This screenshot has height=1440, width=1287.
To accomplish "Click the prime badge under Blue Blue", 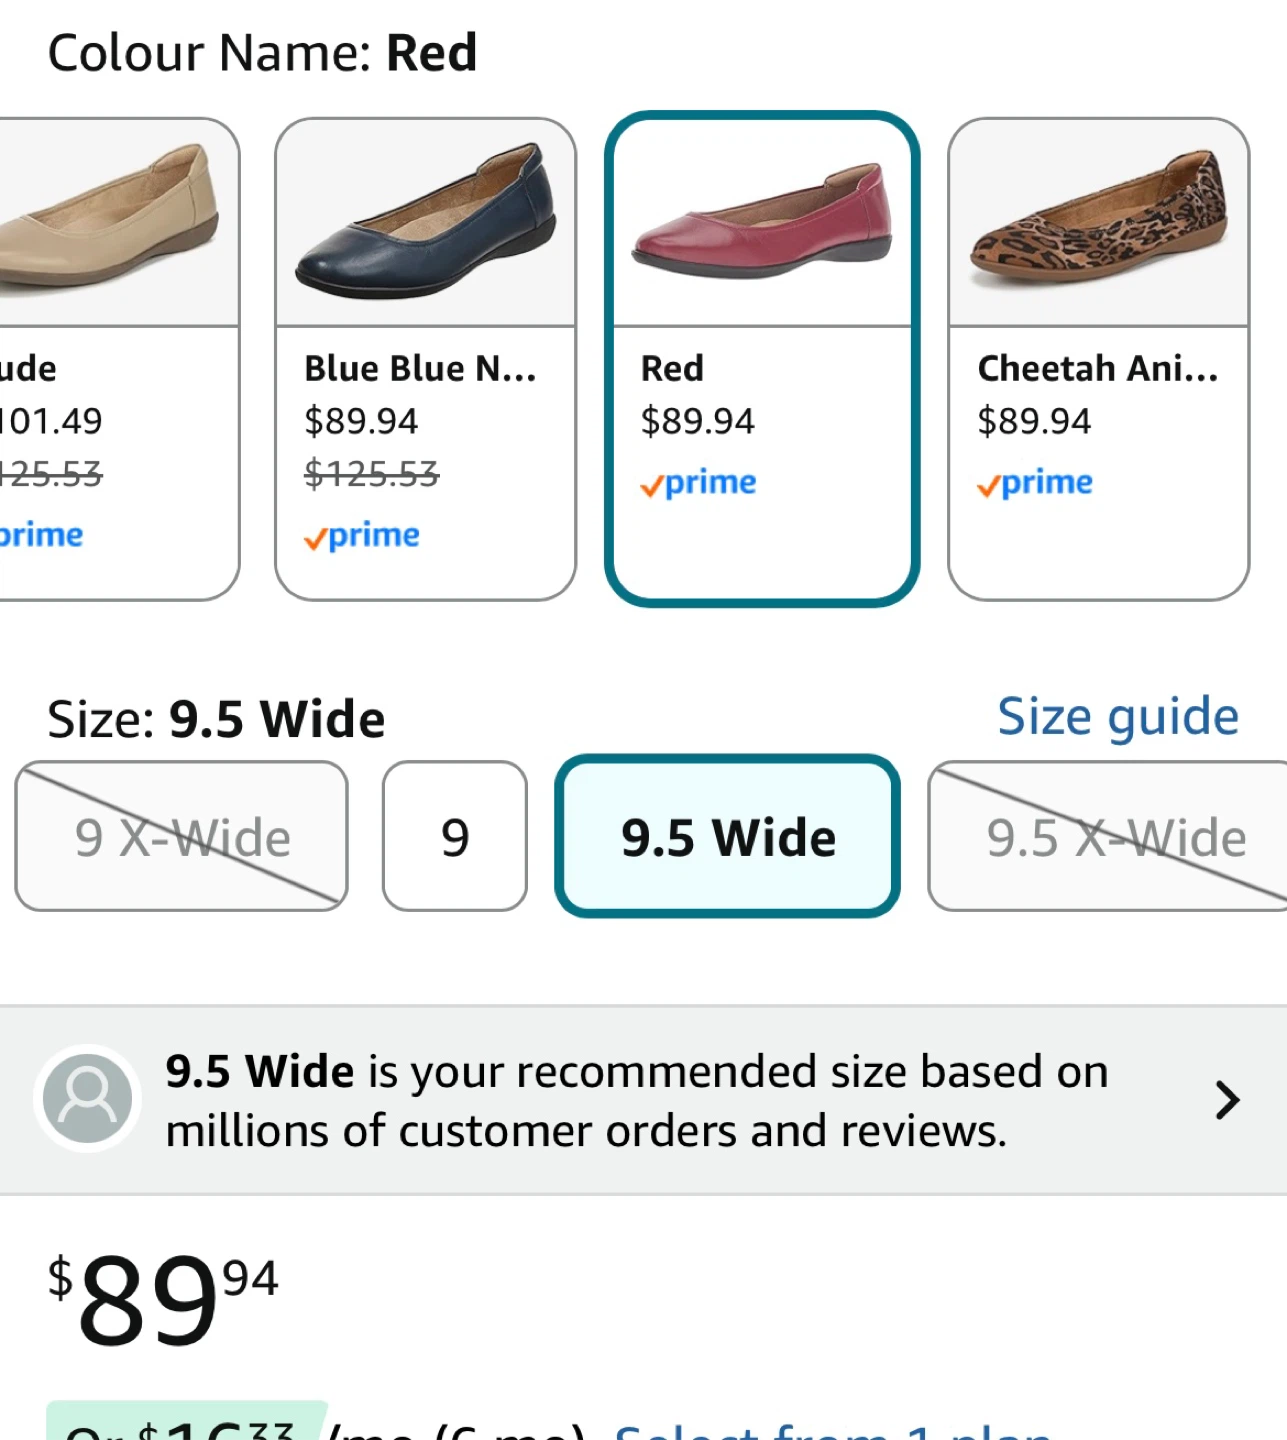I will 362,536.
